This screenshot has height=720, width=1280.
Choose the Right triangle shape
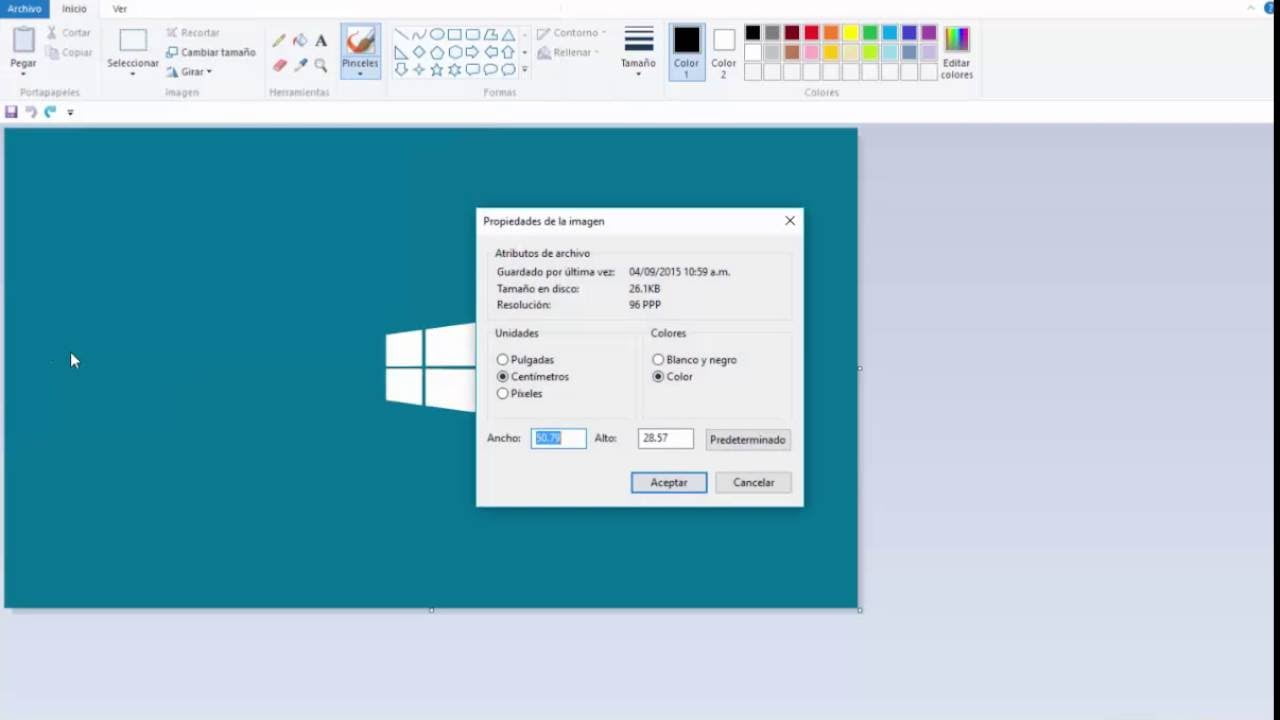(x=401, y=52)
